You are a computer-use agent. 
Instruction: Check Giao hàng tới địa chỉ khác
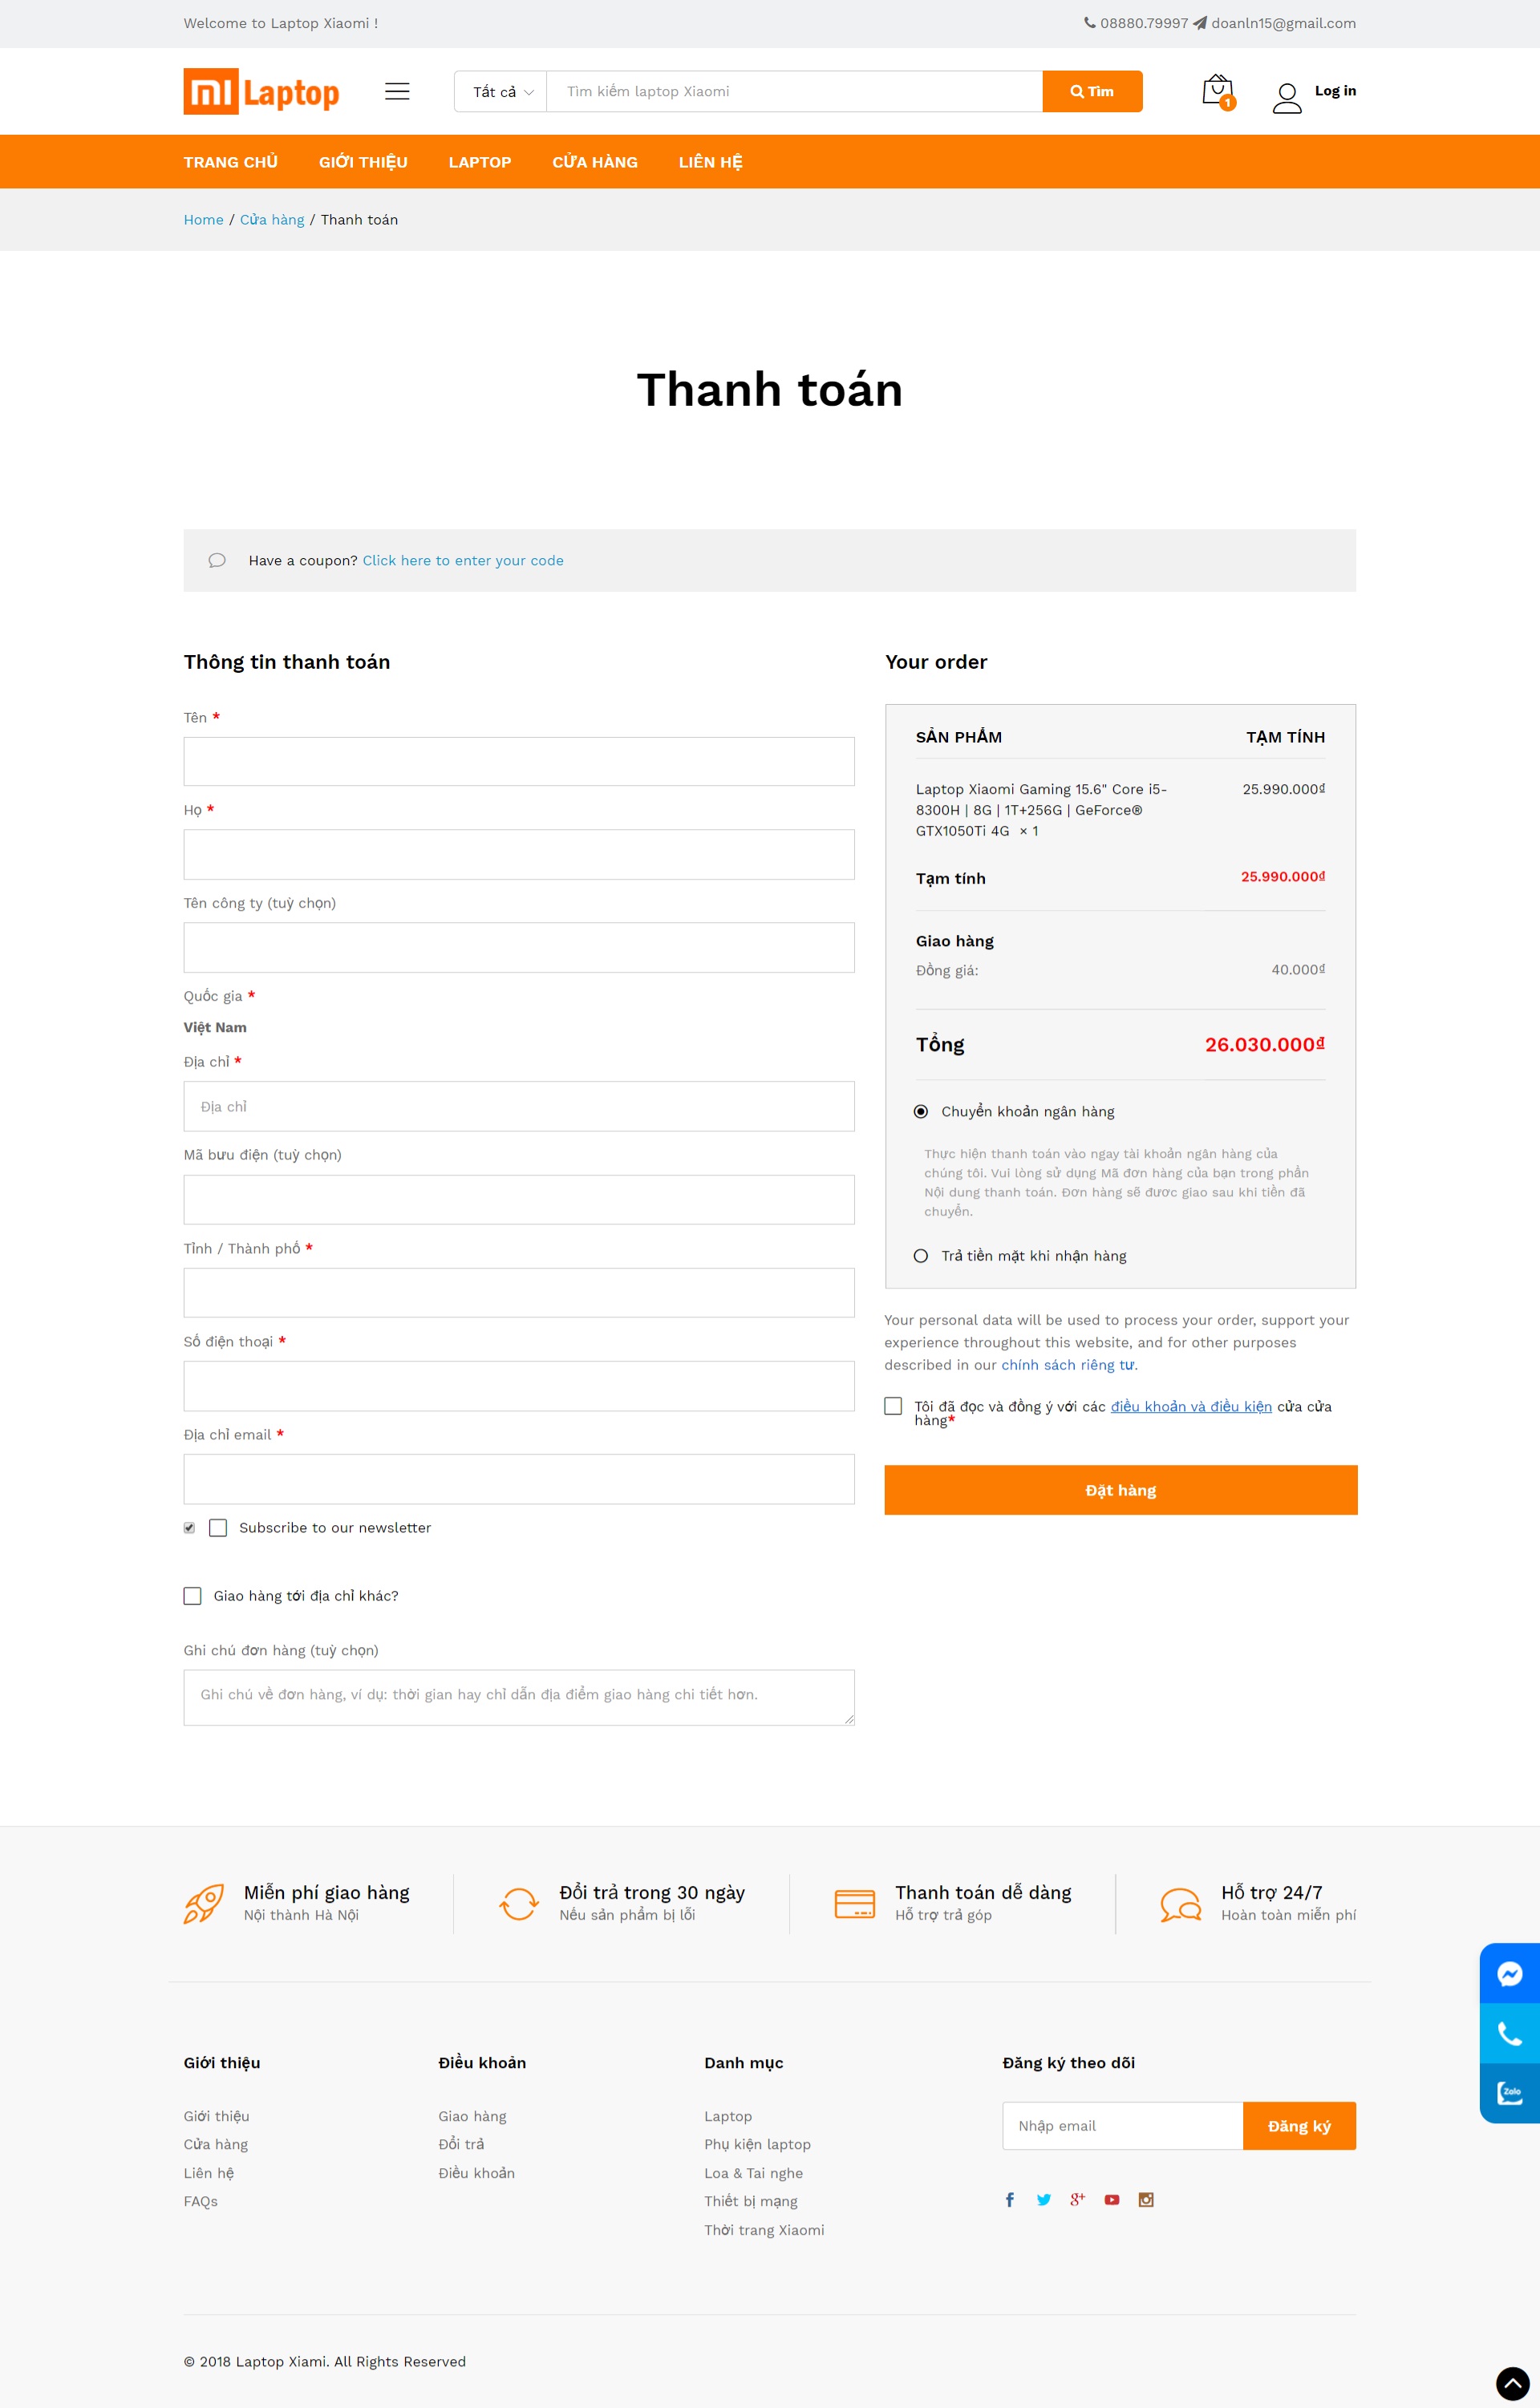pyautogui.click(x=192, y=1596)
